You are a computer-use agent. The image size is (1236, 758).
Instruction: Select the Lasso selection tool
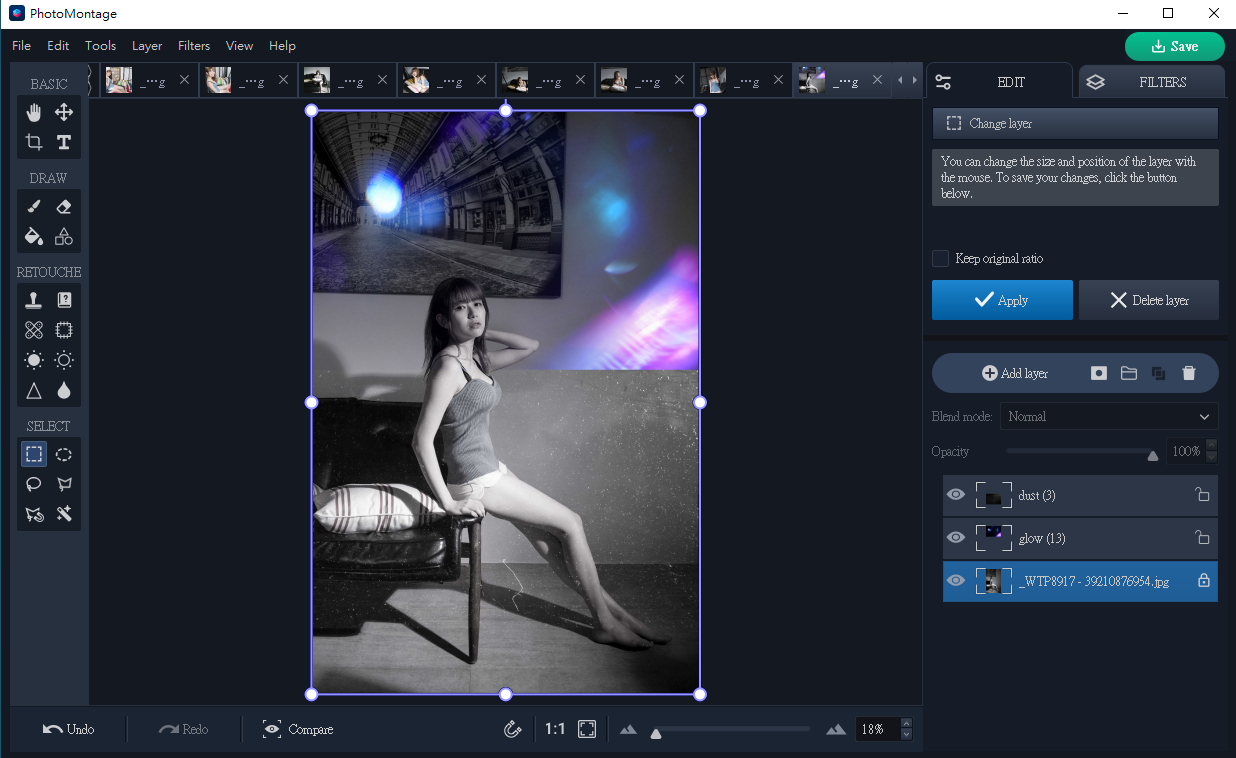coord(34,484)
